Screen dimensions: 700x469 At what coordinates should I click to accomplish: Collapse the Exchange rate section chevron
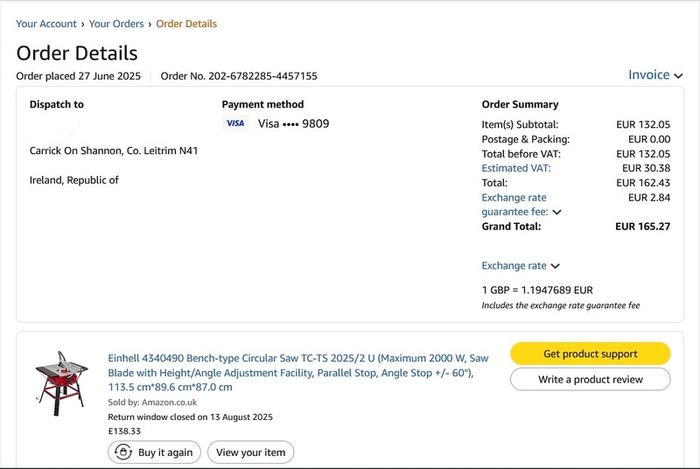pyautogui.click(x=555, y=266)
